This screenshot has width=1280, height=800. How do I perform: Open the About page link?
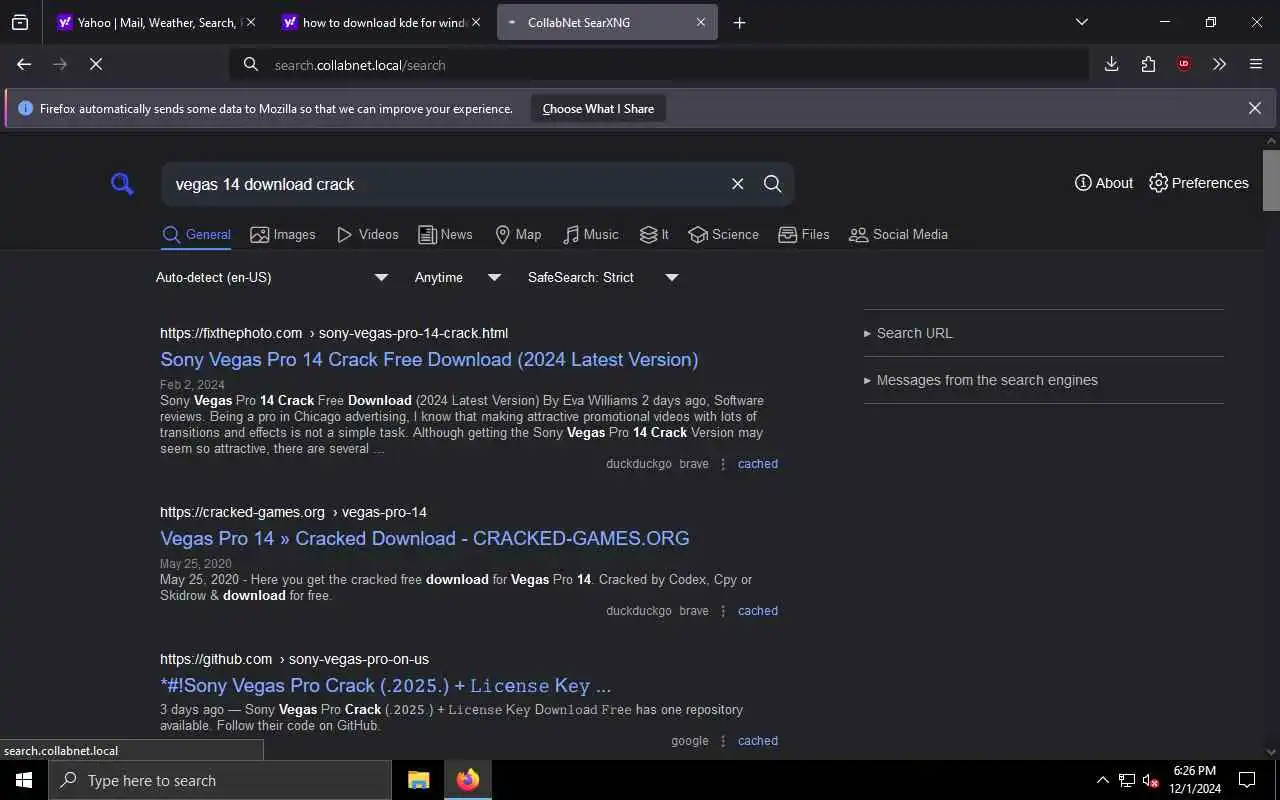pos(1104,183)
